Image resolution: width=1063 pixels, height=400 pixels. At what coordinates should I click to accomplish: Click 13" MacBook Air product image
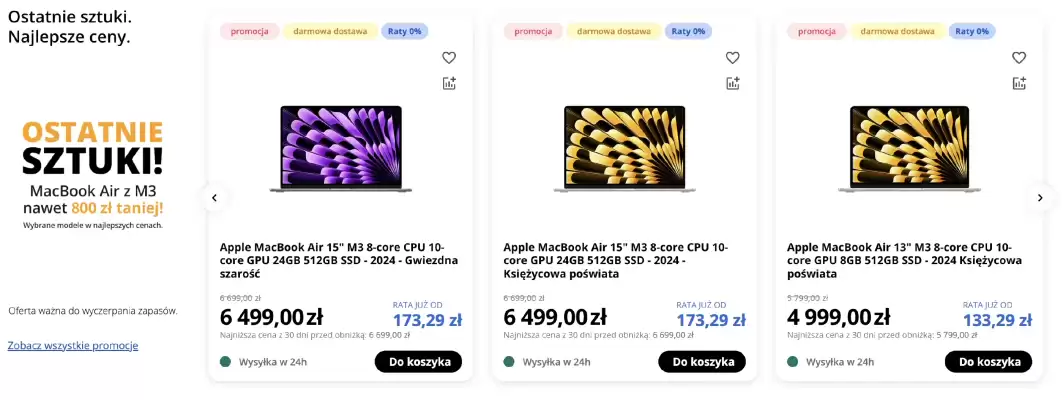(909, 148)
